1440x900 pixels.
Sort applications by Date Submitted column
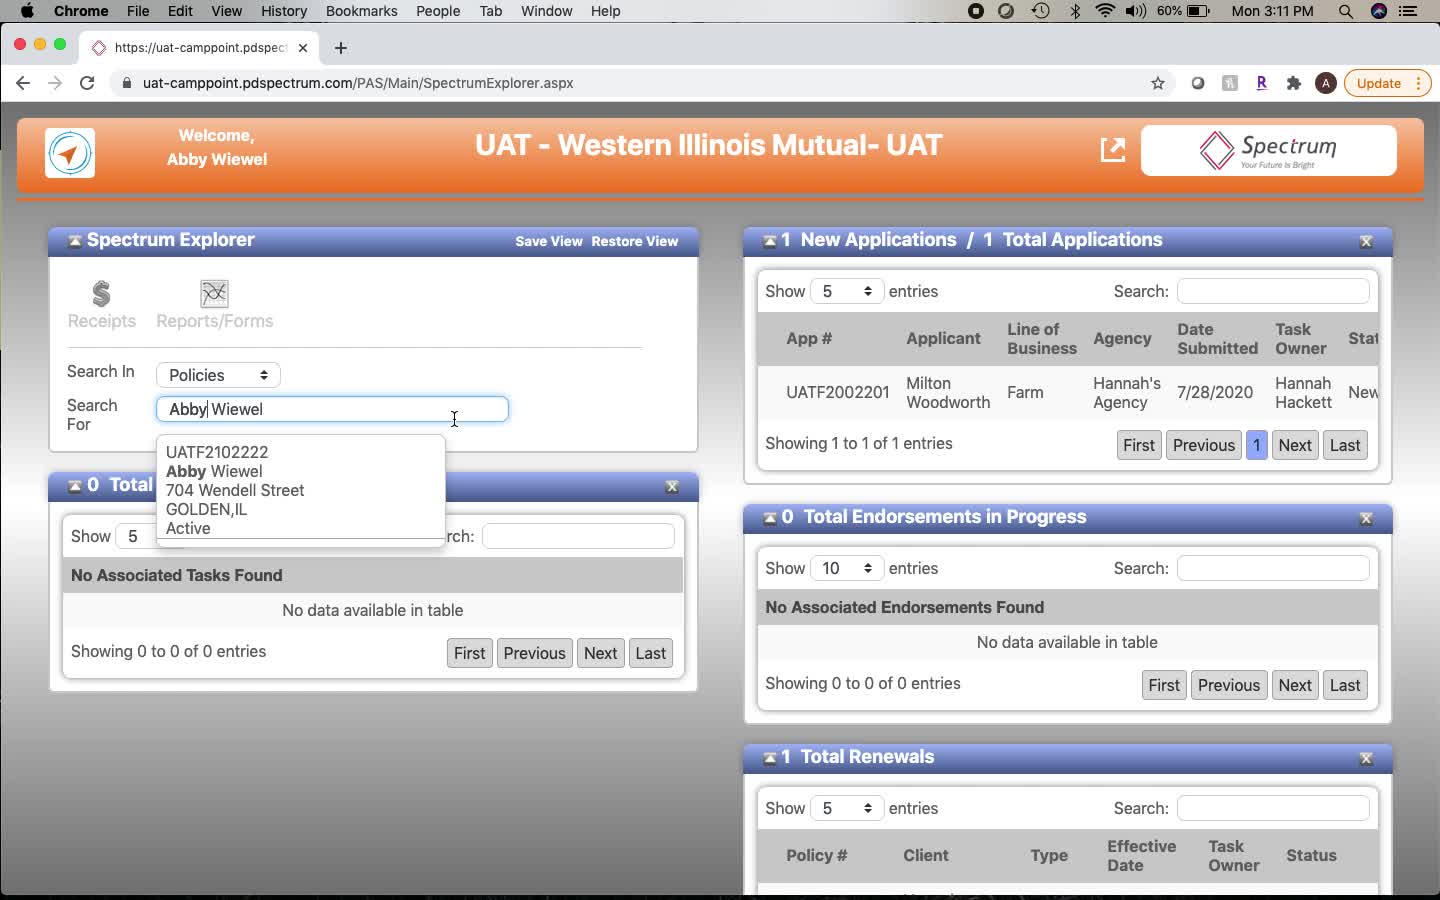[1217, 338]
